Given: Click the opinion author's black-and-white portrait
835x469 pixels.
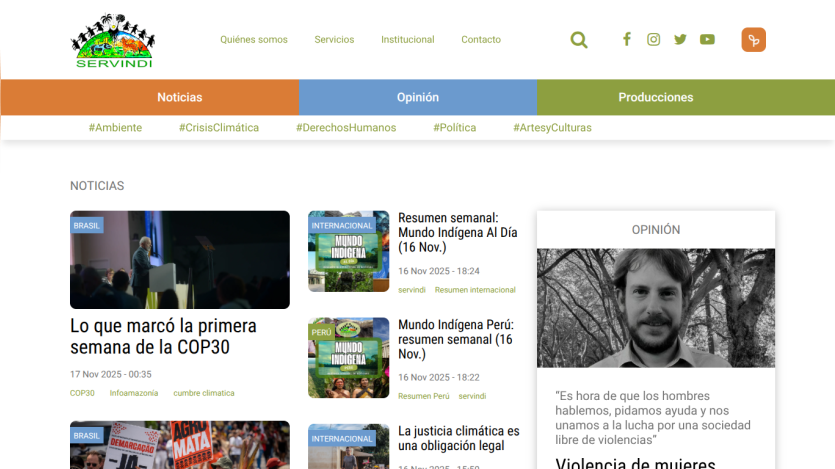Looking at the screenshot, I should click(656, 308).
